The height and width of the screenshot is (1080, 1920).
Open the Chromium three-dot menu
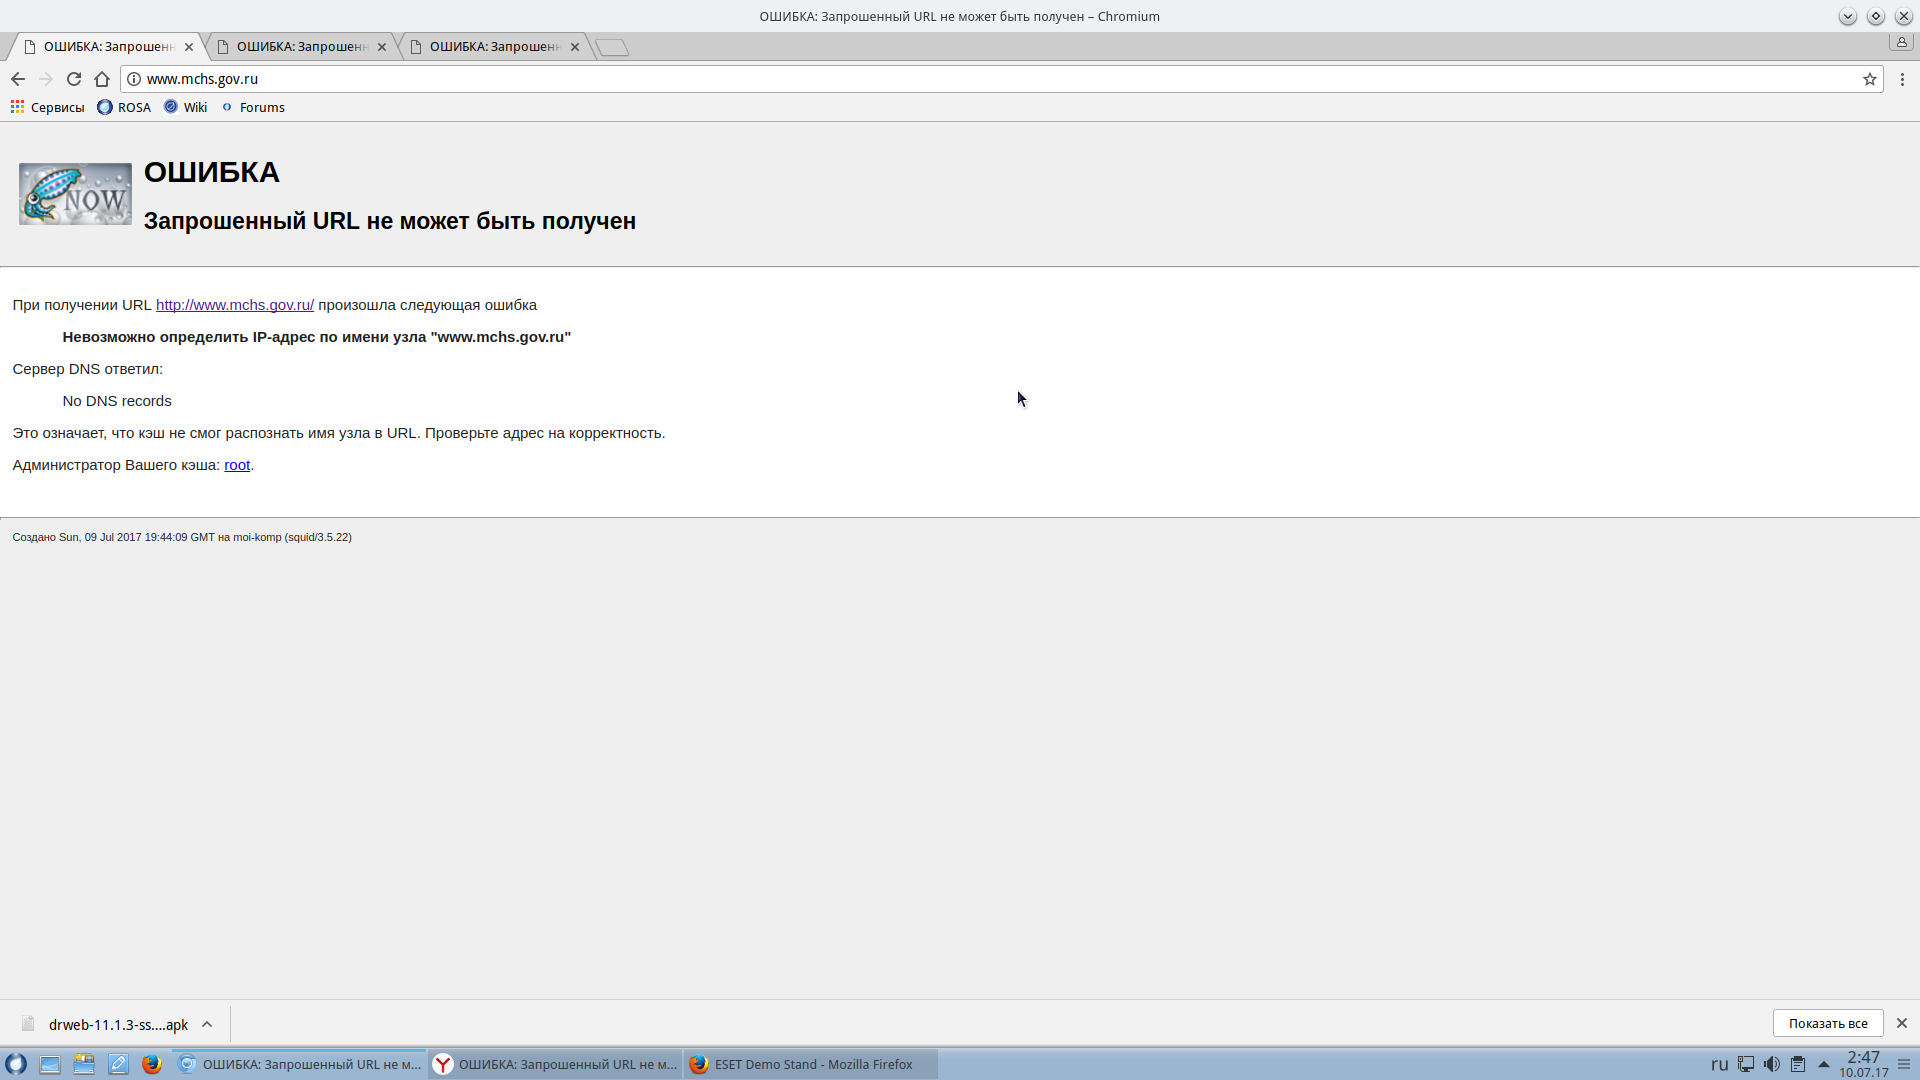tap(1902, 79)
